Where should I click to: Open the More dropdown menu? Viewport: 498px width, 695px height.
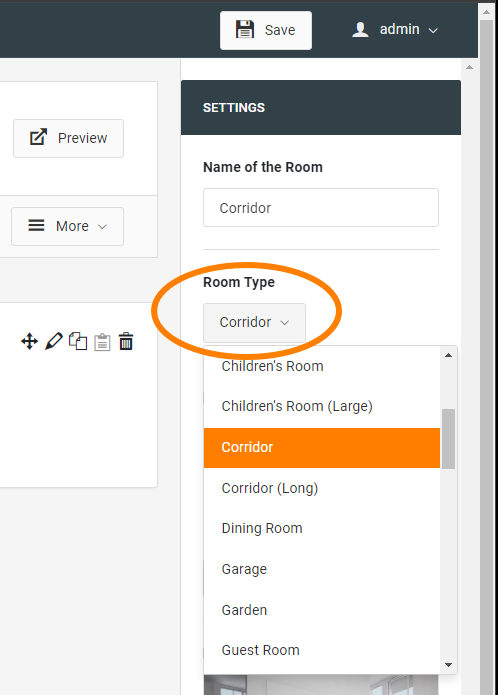[x=67, y=226]
